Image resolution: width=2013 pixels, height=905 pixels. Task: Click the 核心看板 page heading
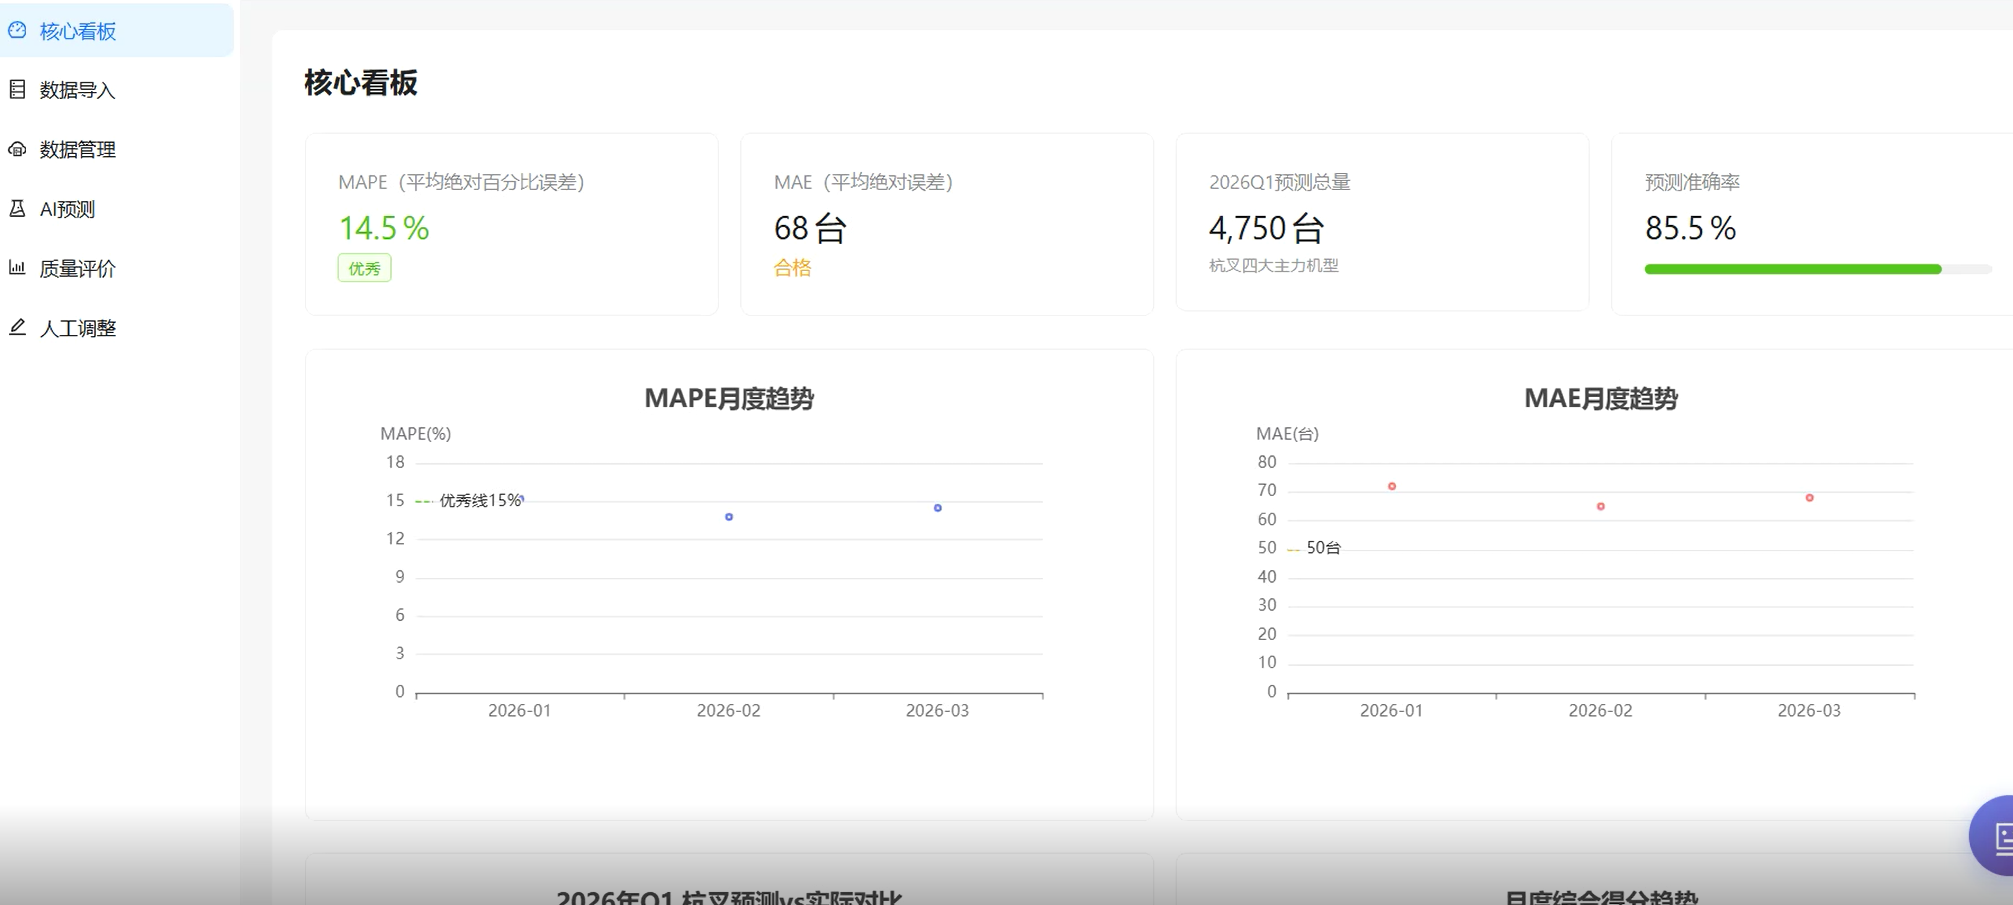361,82
